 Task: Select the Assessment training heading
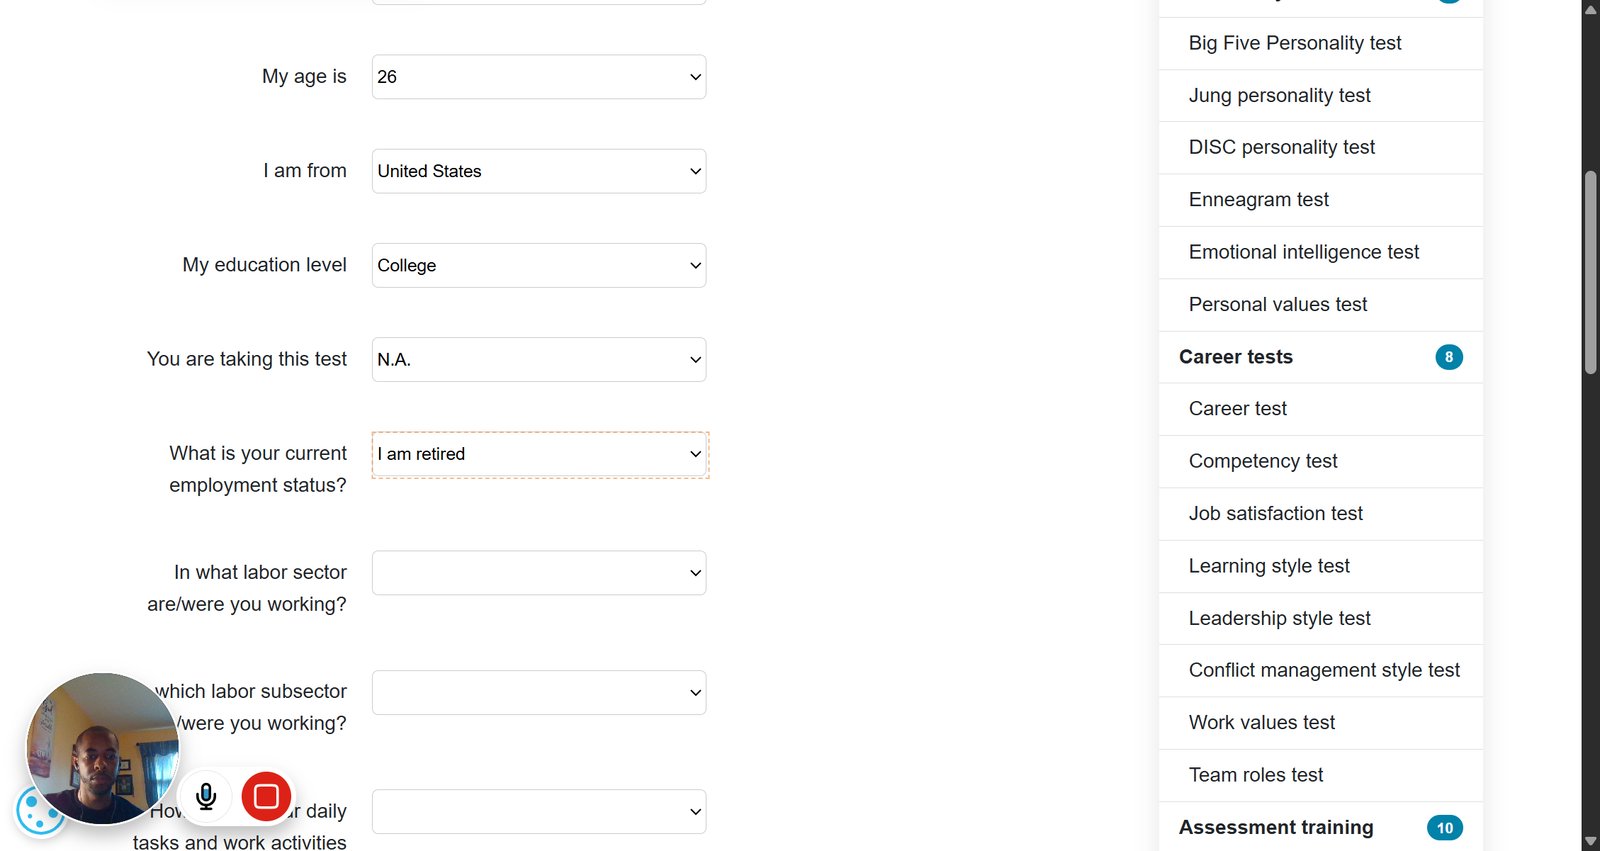(x=1276, y=827)
